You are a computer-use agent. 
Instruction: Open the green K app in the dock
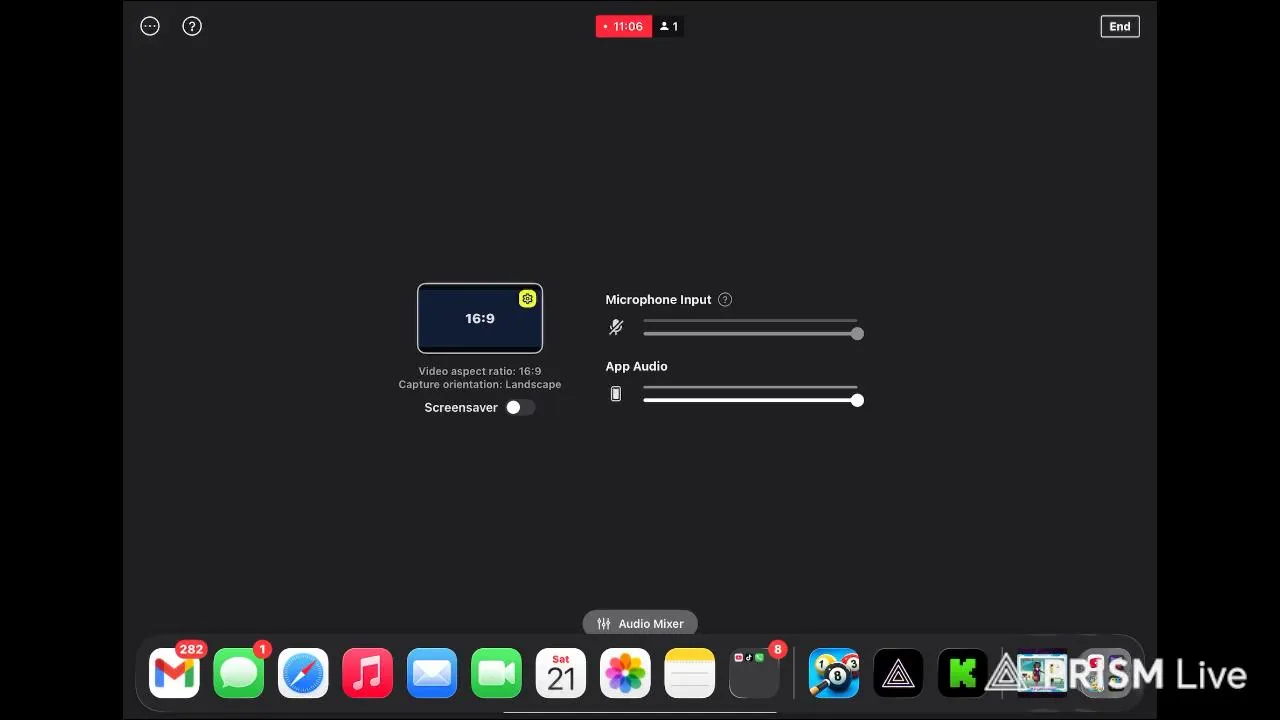click(963, 674)
